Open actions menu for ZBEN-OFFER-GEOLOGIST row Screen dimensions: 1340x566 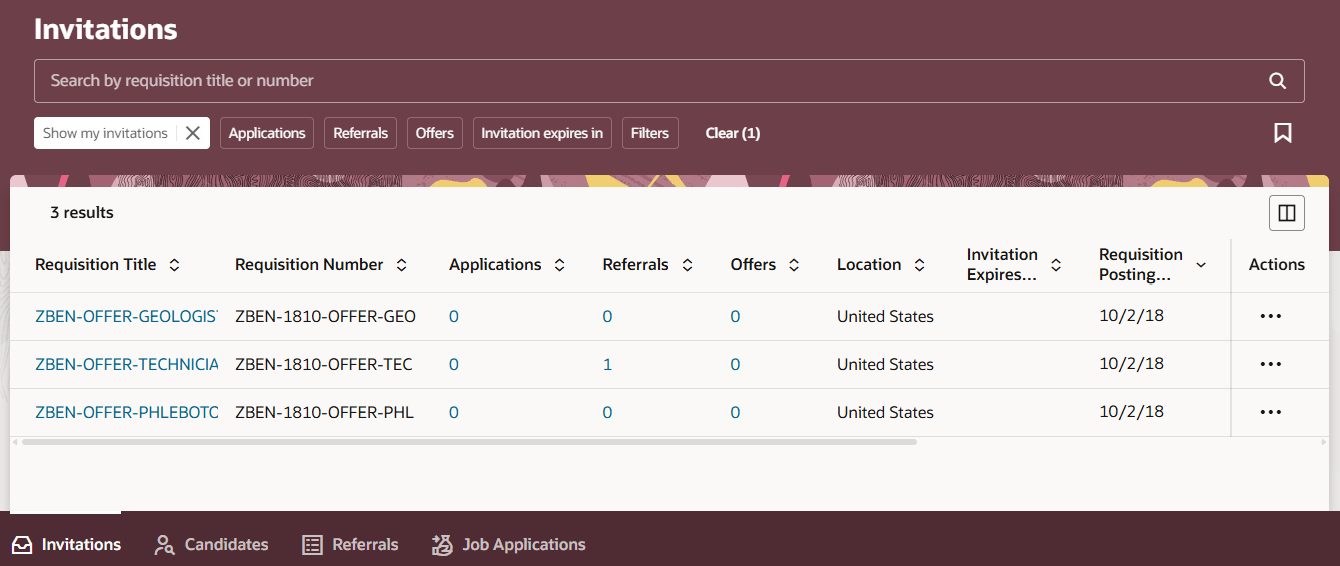pos(1270,316)
